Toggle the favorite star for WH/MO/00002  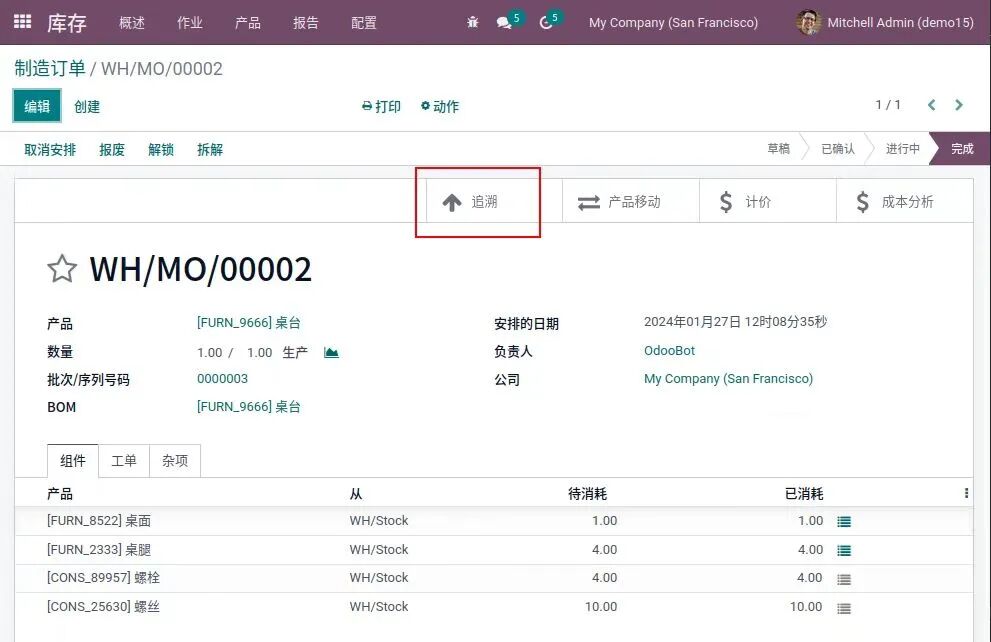click(62, 269)
